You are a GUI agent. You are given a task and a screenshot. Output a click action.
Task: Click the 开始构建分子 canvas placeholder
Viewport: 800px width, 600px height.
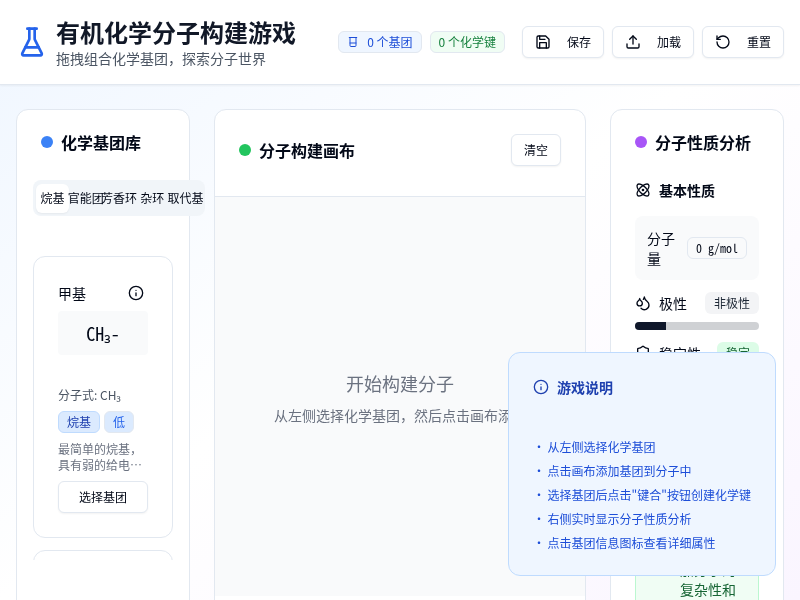399,384
